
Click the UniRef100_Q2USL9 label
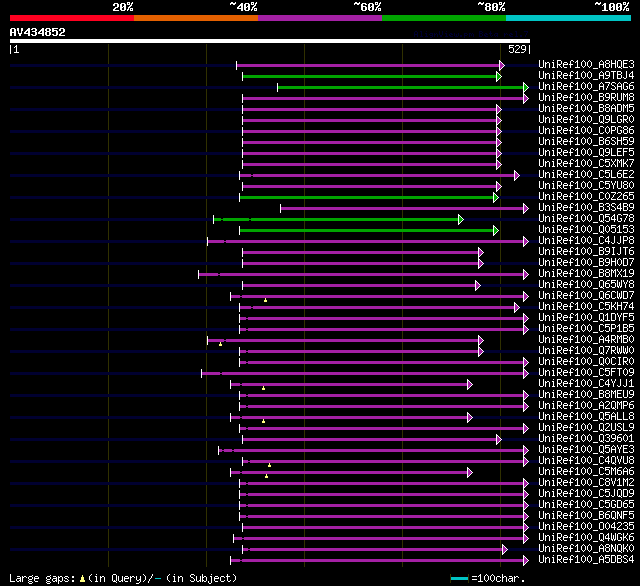(586, 428)
